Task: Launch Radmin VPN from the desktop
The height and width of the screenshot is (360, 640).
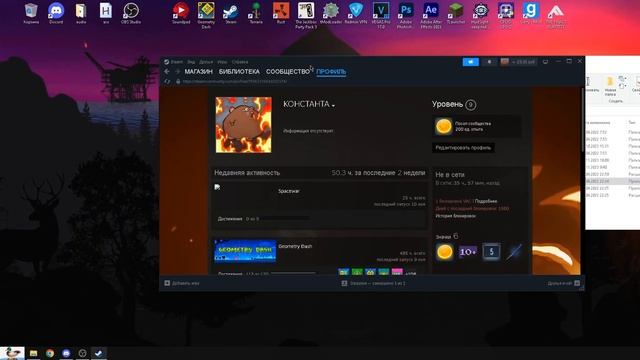Action: click(x=356, y=13)
